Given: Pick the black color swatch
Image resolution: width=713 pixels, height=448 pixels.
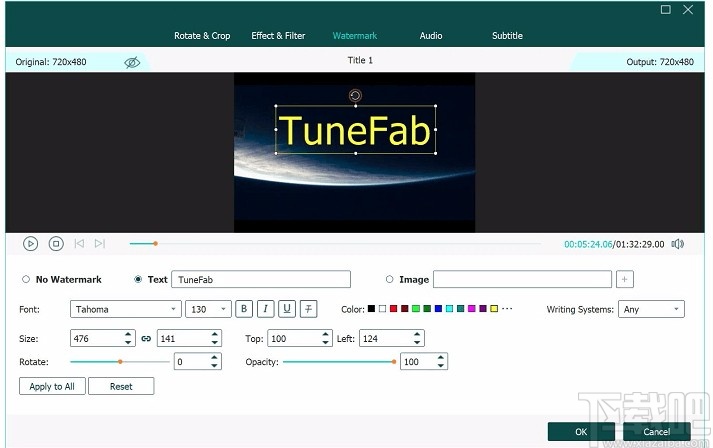Looking at the screenshot, I should [372, 309].
